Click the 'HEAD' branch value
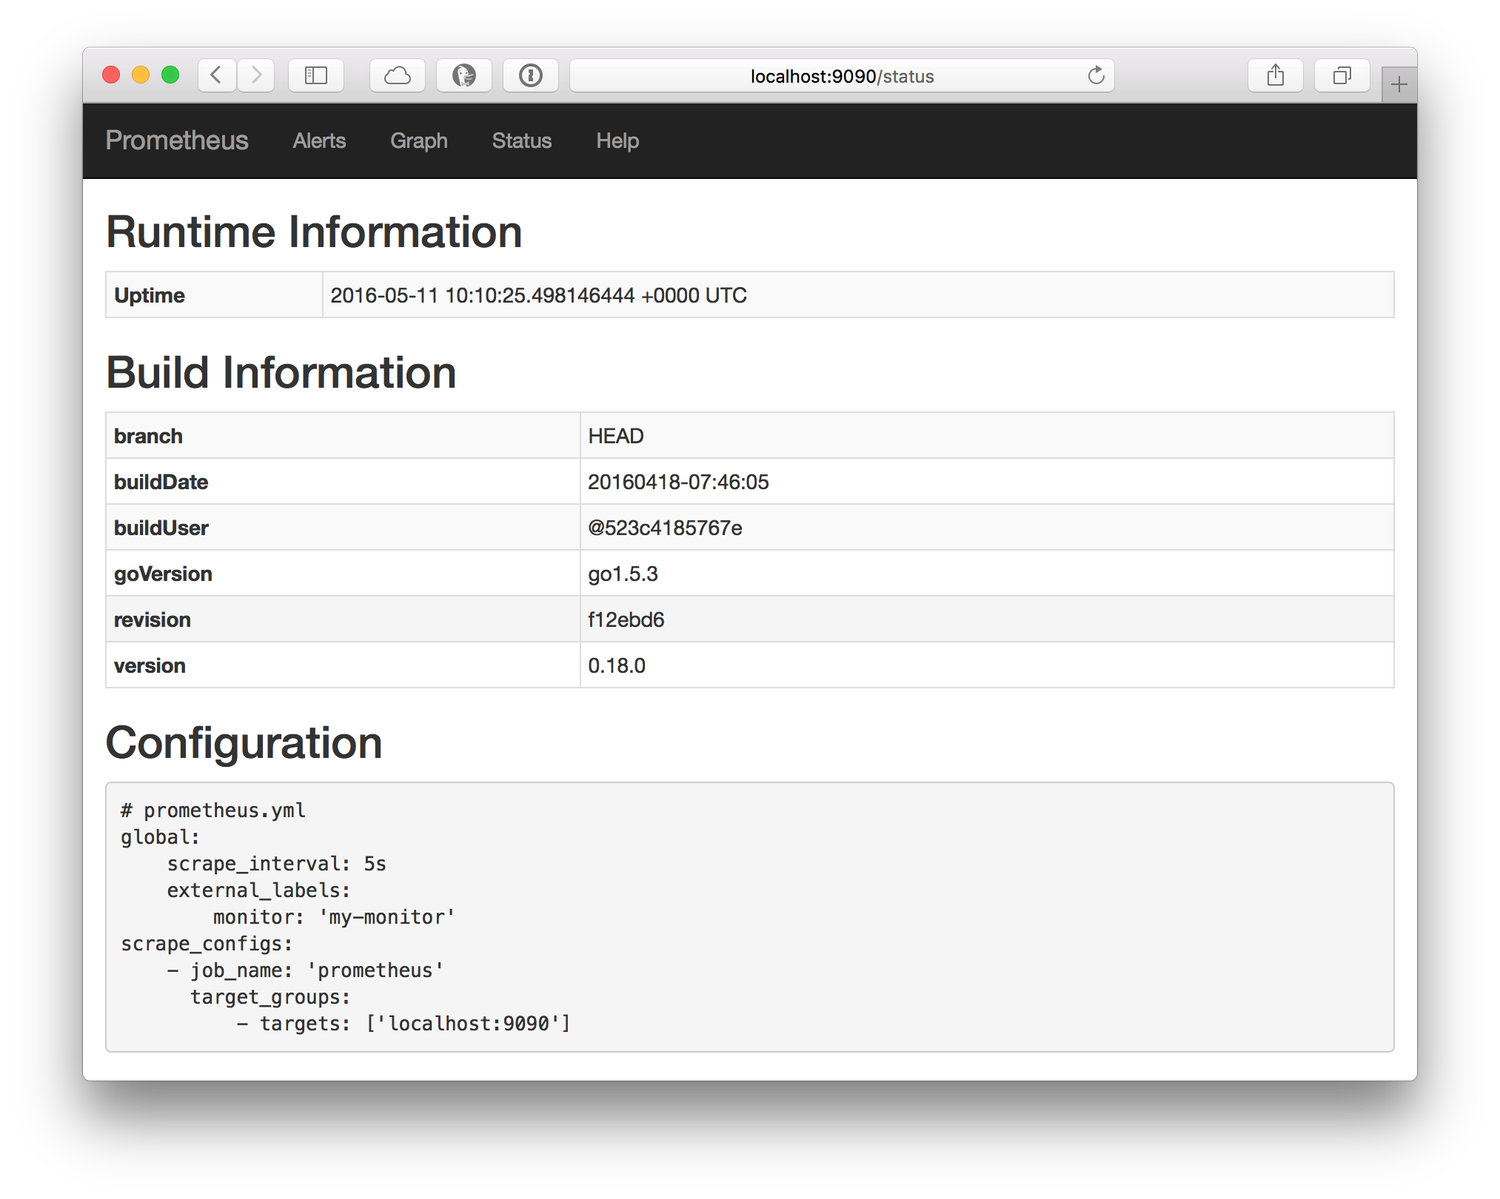The width and height of the screenshot is (1500, 1199). click(616, 436)
